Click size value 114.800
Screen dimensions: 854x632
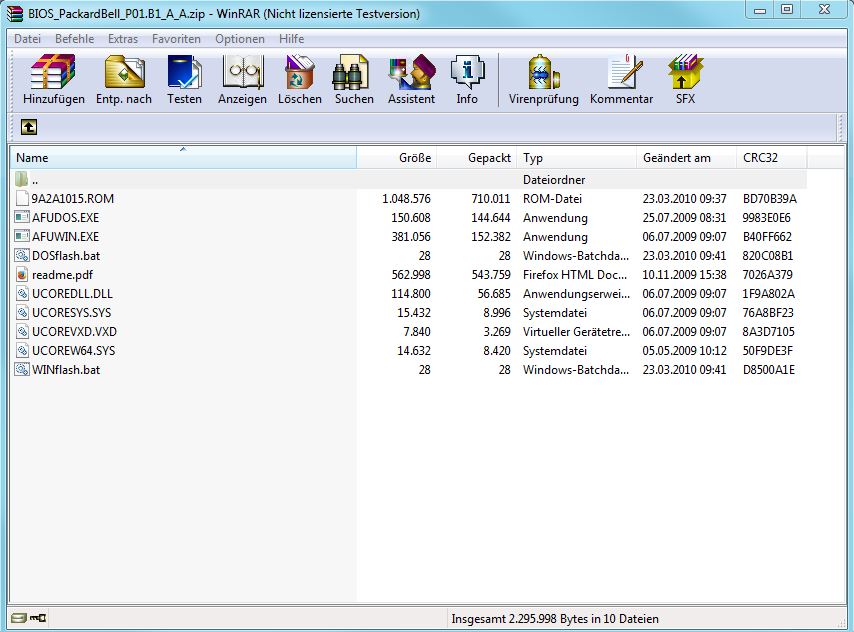pyautogui.click(x=411, y=294)
